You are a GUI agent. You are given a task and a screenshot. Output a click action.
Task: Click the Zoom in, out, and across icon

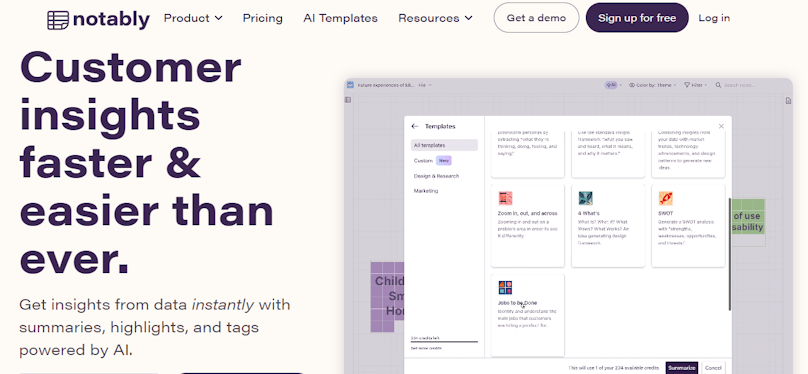(506, 198)
